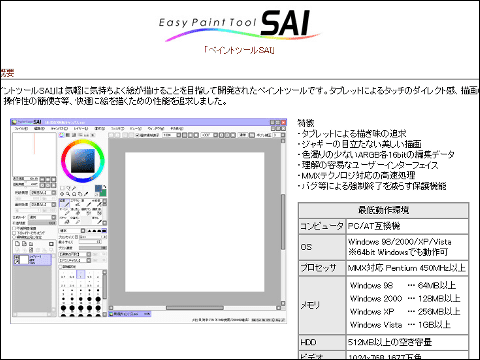Image resolution: width=480 pixels, height=360 pixels.
Task: Show the scratchpad panel icon
Action: click(92, 135)
